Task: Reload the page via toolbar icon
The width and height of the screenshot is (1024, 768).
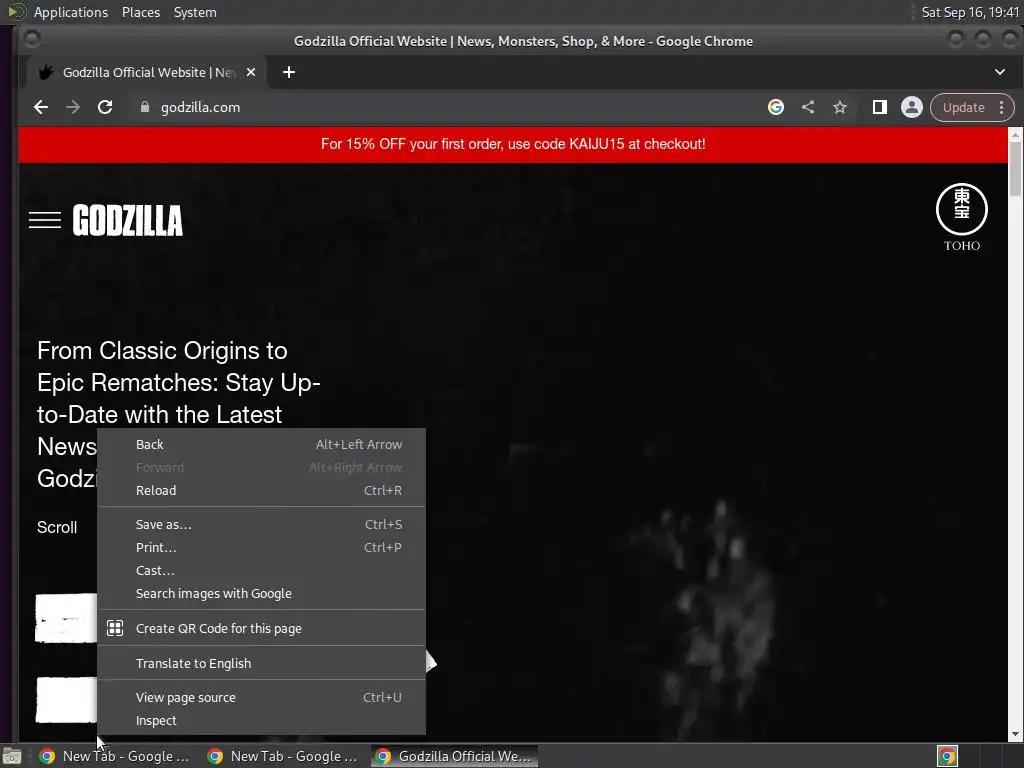Action: click(x=104, y=107)
